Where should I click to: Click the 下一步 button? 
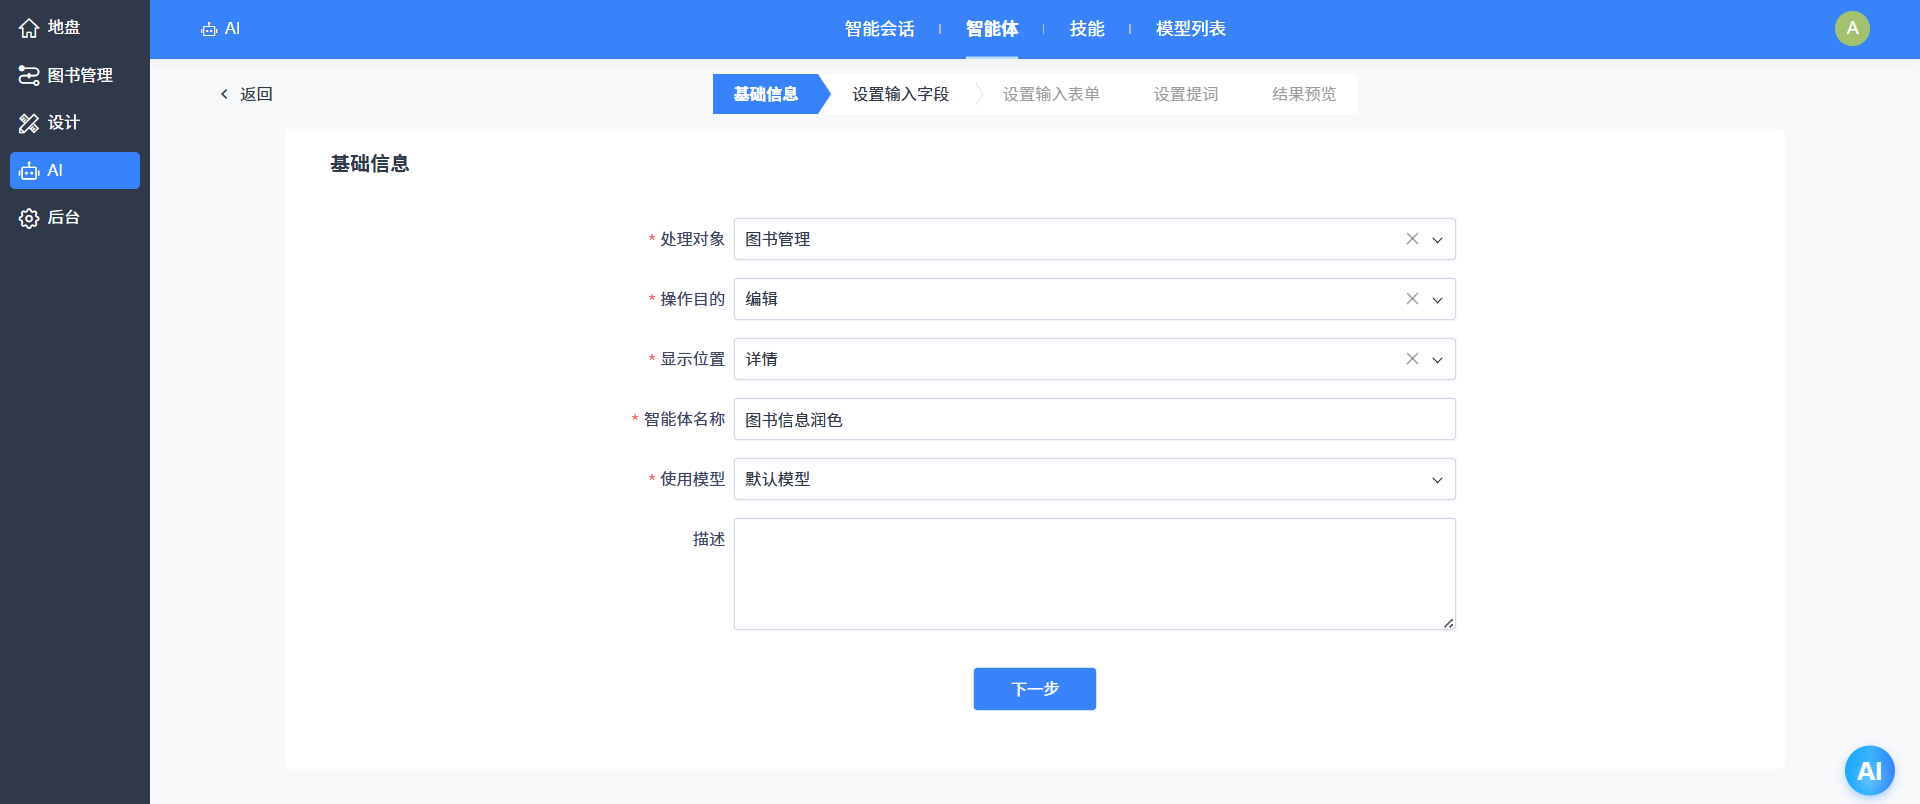[x=1035, y=689]
